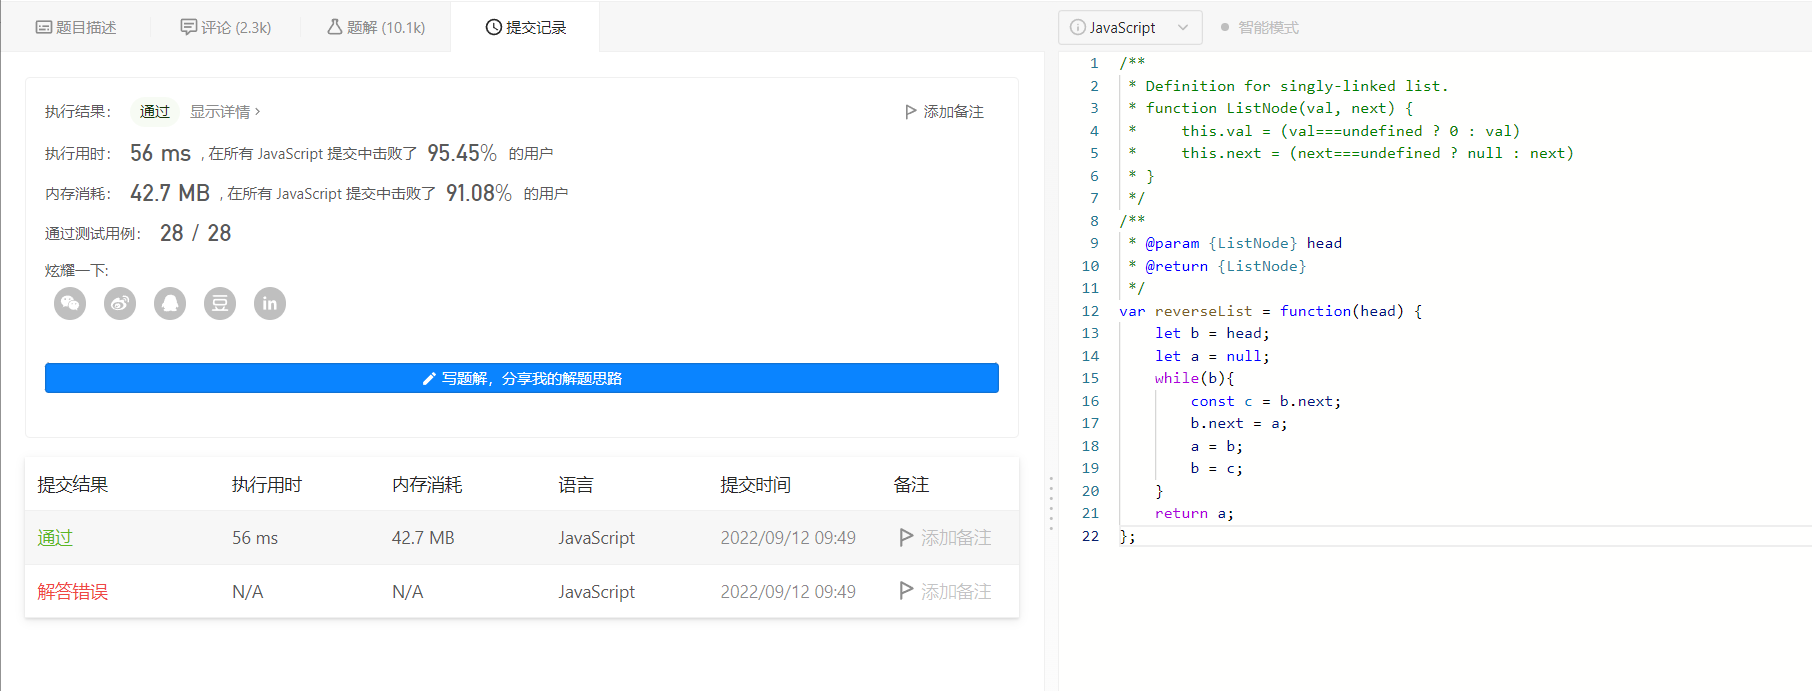1812x691 pixels.
Task: Share result via Weibo icon
Action: click(x=120, y=303)
